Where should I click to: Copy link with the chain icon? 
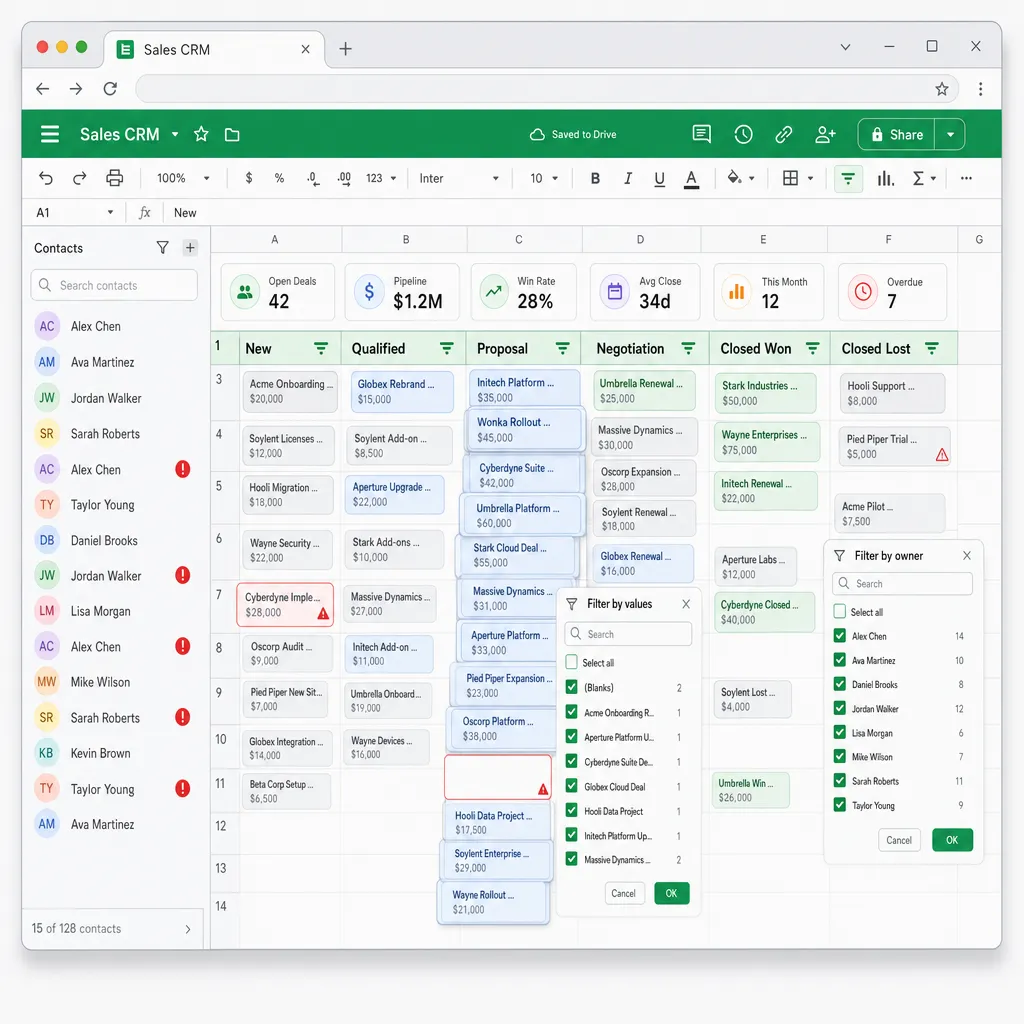point(784,135)
